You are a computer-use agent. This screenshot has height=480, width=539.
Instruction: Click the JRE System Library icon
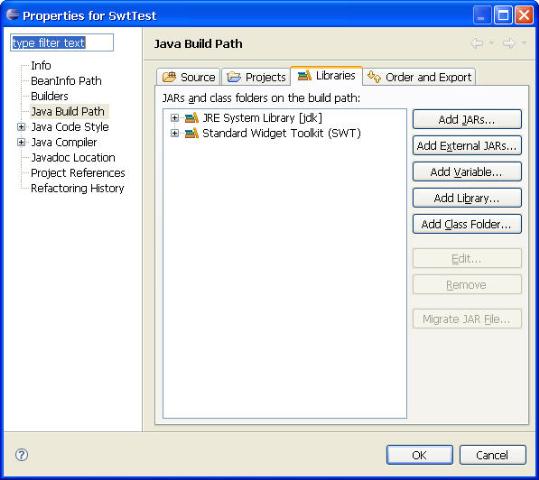pyautogui.click(x=191, y=118)
